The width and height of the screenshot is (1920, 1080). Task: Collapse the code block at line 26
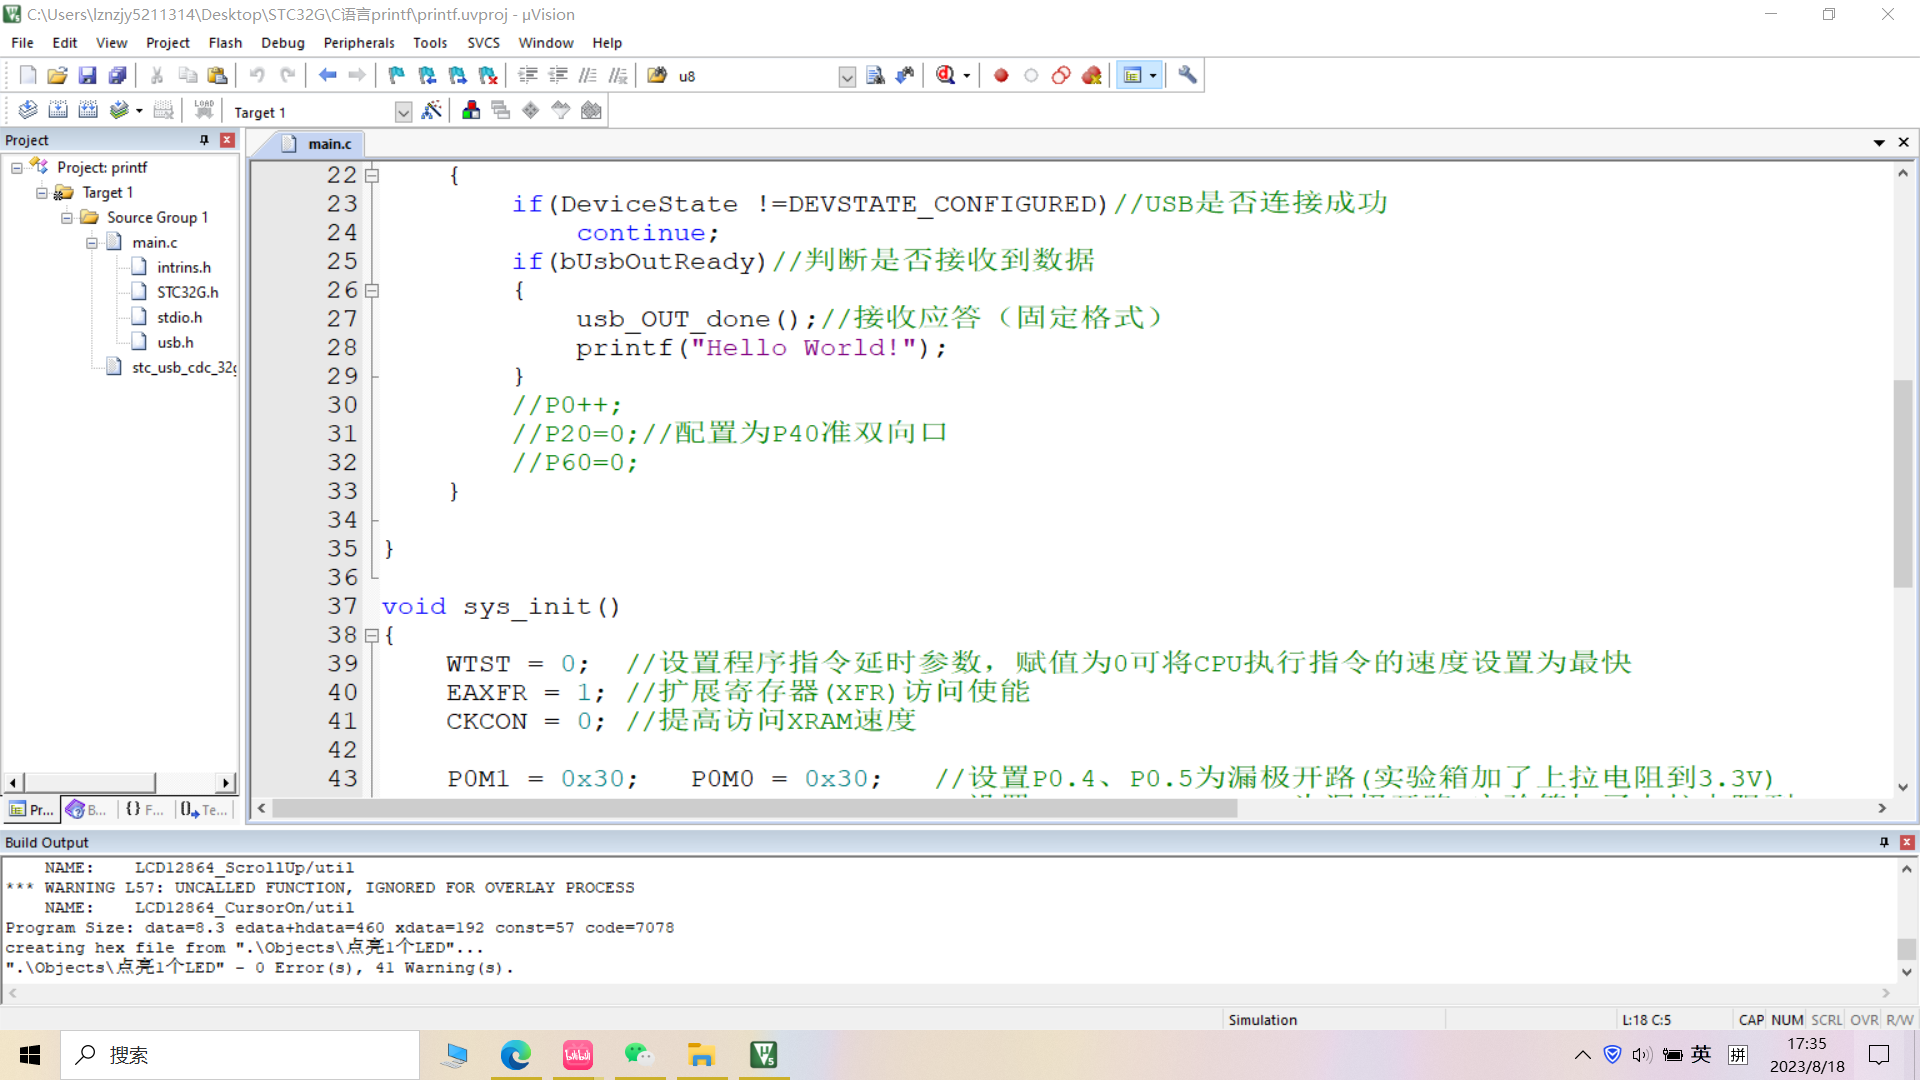point(372,291)
